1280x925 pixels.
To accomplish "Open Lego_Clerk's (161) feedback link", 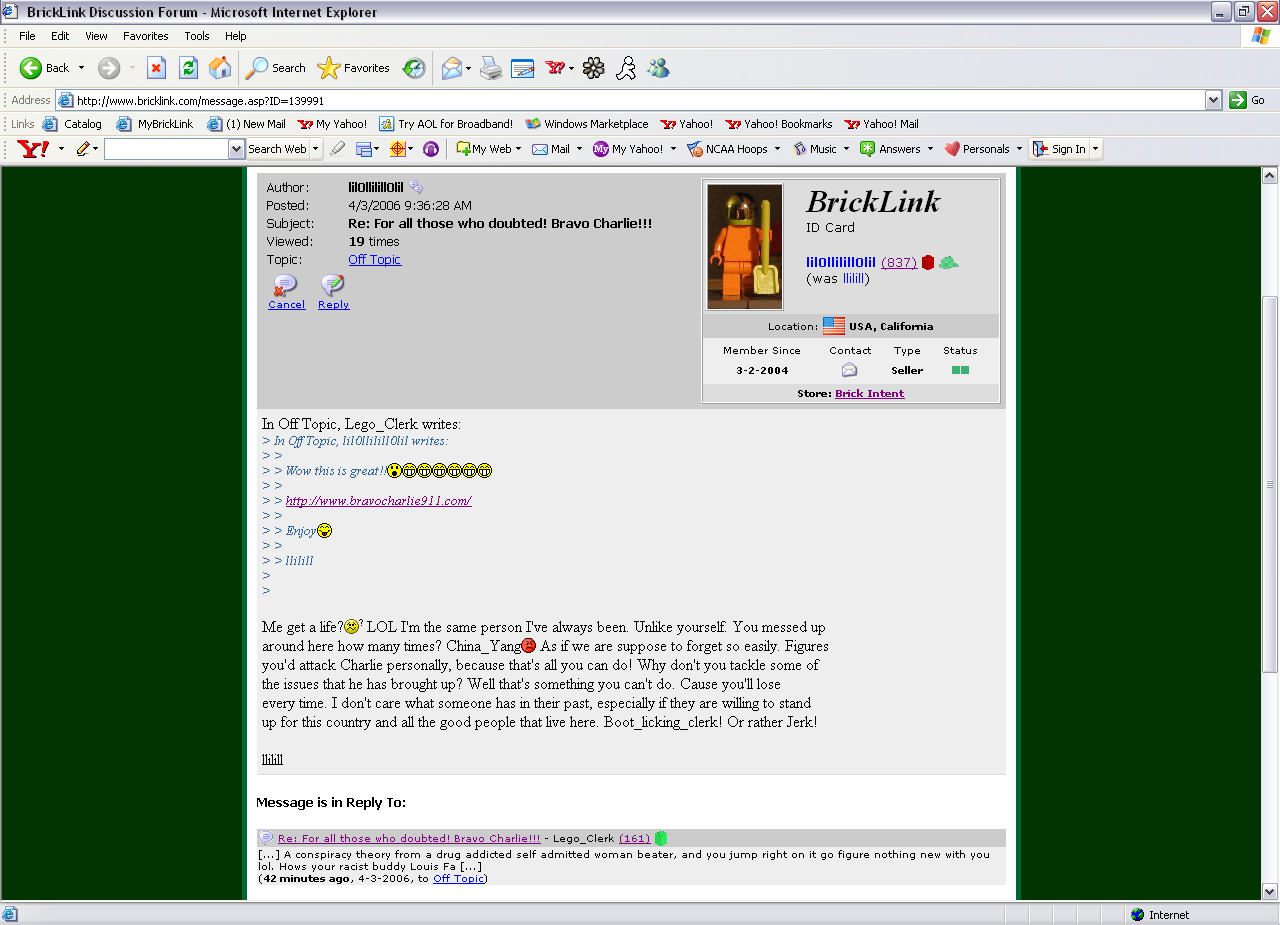I will point(634,838).
